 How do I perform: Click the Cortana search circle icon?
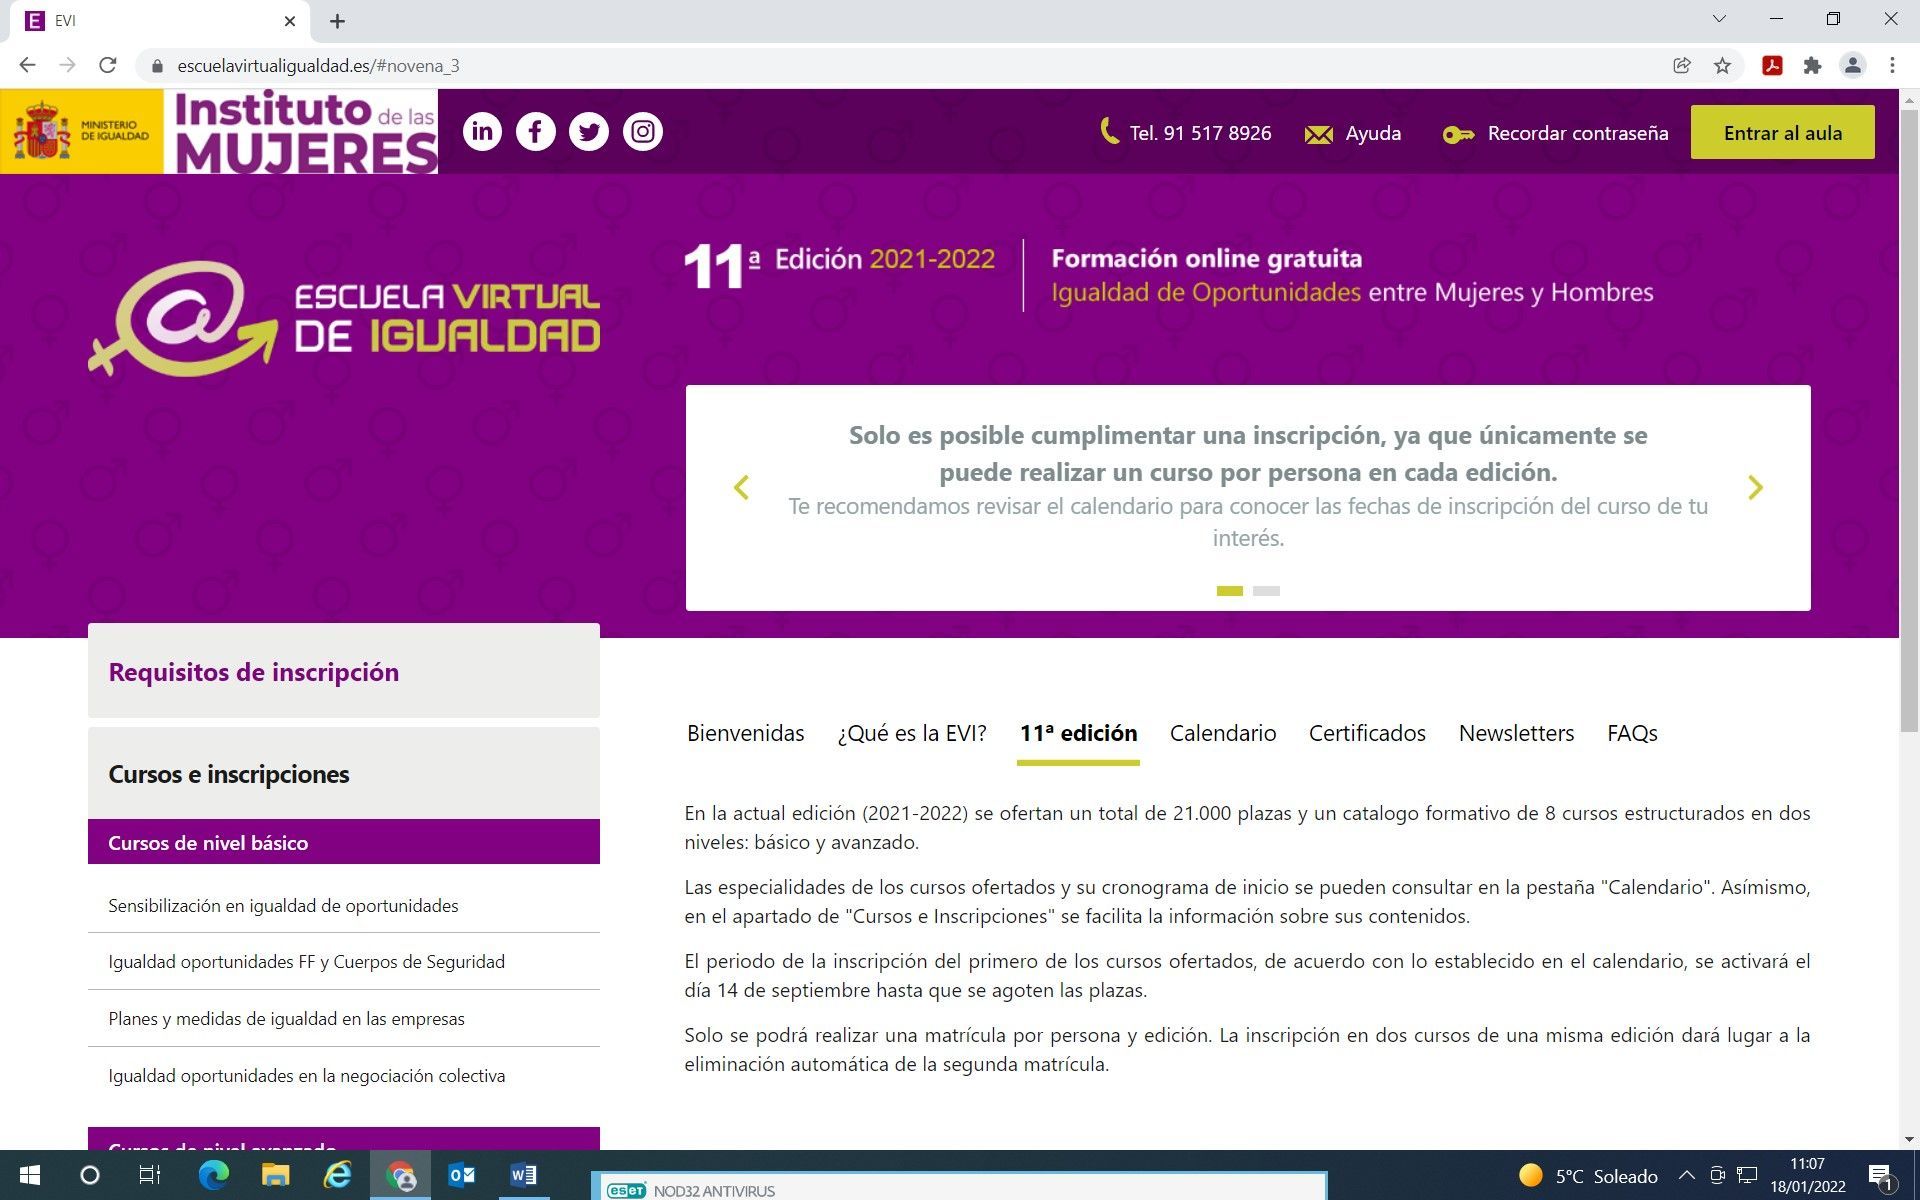90,1175
